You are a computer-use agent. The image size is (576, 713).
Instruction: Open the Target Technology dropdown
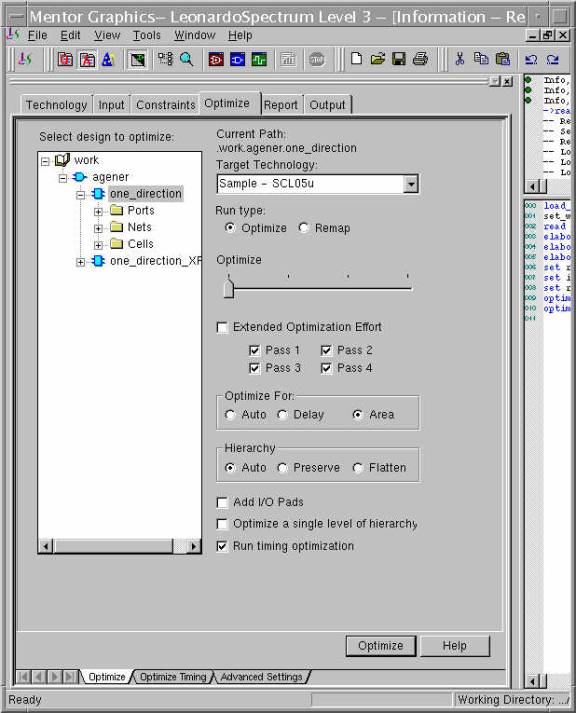[x=411, y=184]
